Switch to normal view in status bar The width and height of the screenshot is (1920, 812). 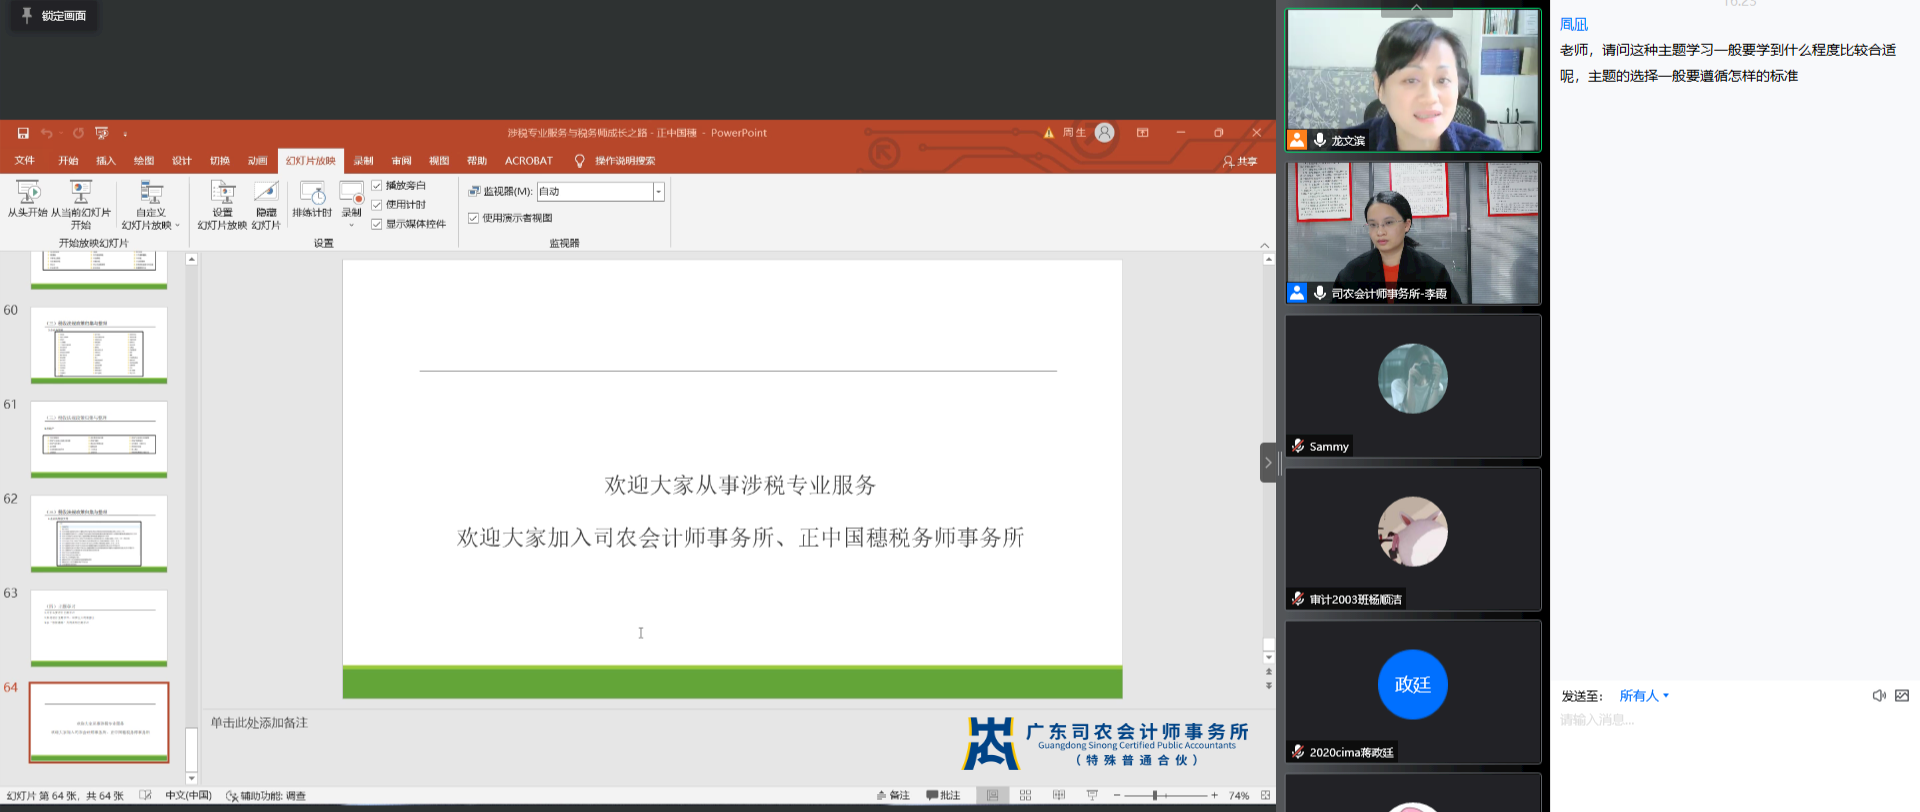[x=992, y=796]
